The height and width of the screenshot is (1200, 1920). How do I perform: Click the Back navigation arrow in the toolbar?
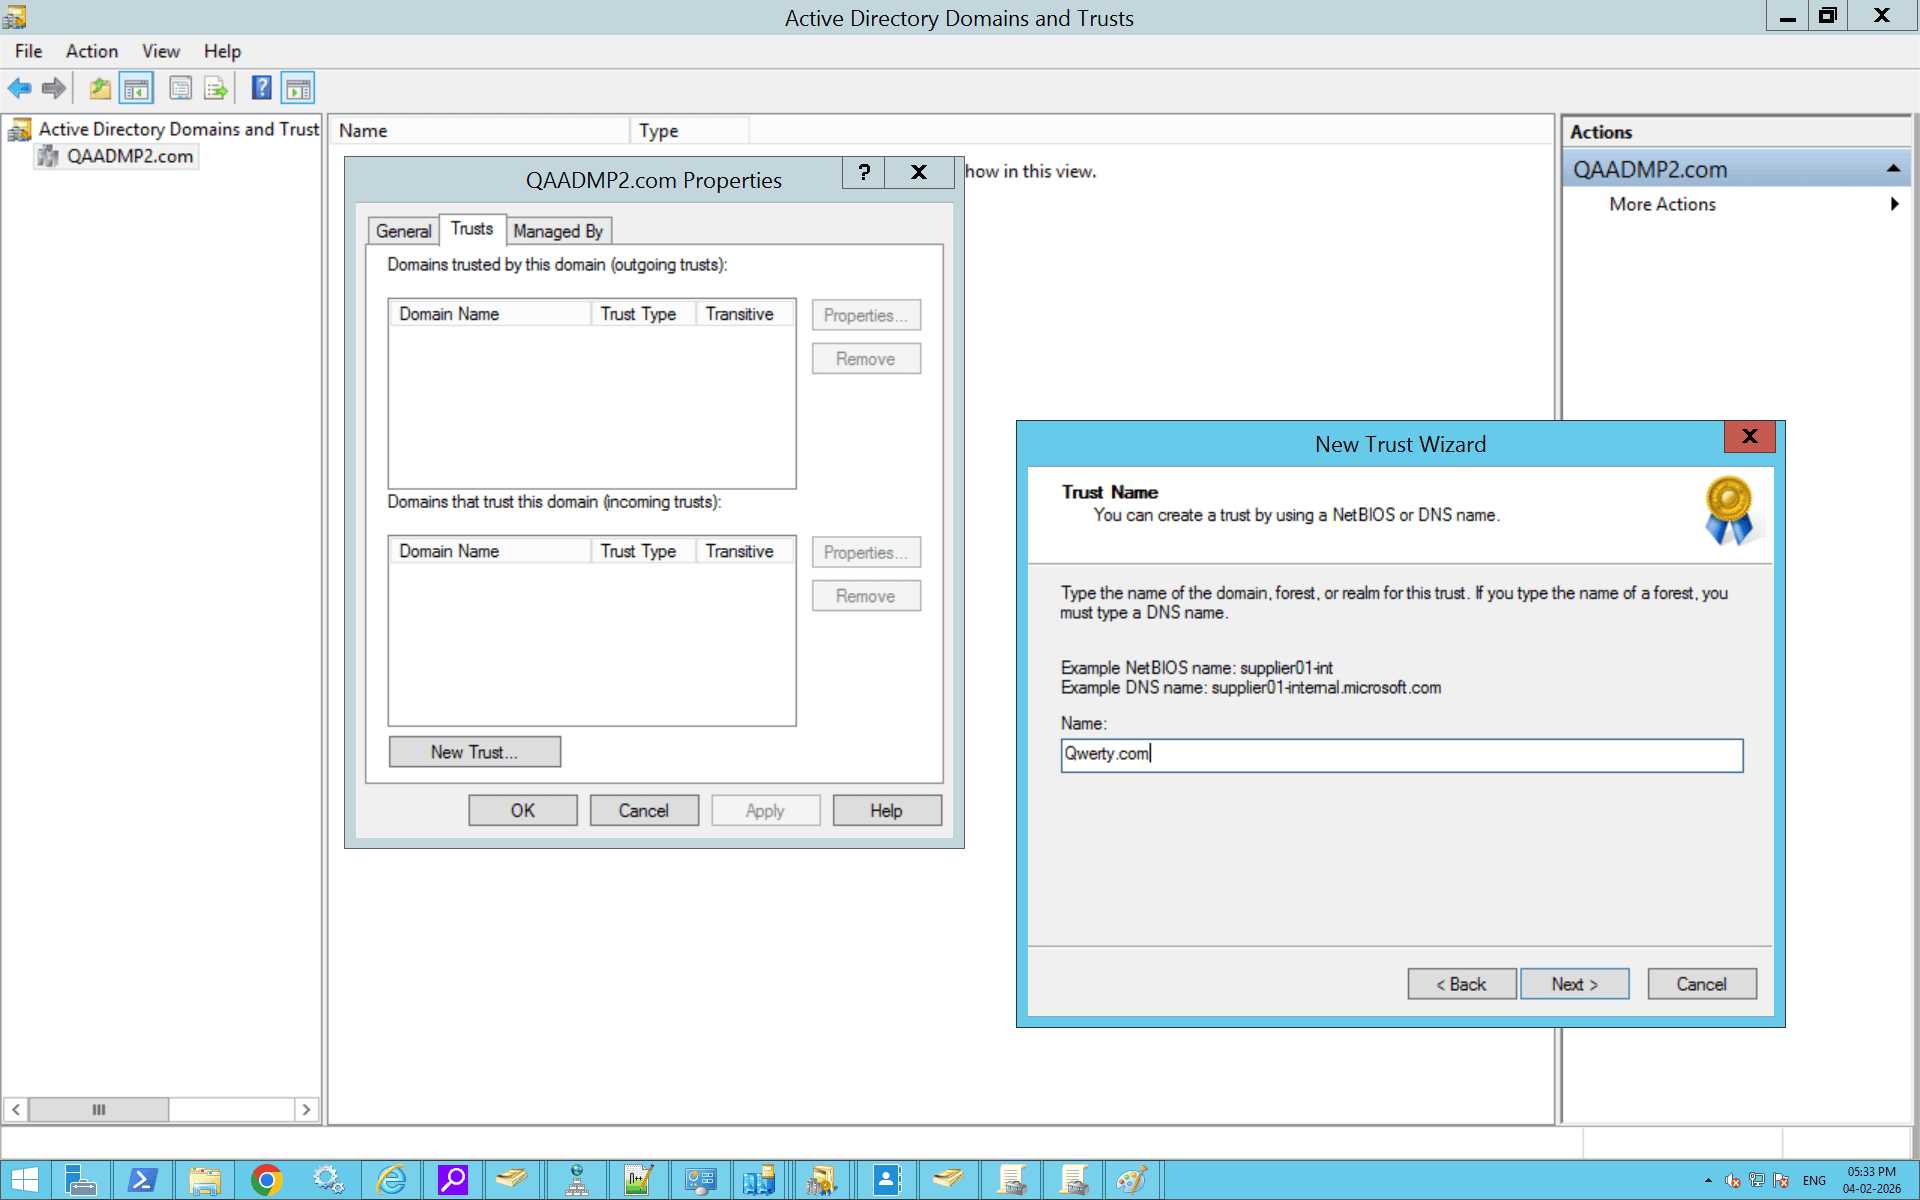pos(19,88)
